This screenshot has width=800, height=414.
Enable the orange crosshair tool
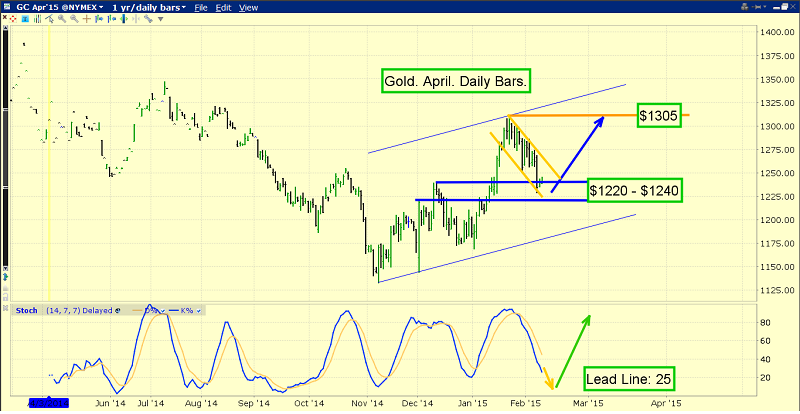[x=87, y=19]
